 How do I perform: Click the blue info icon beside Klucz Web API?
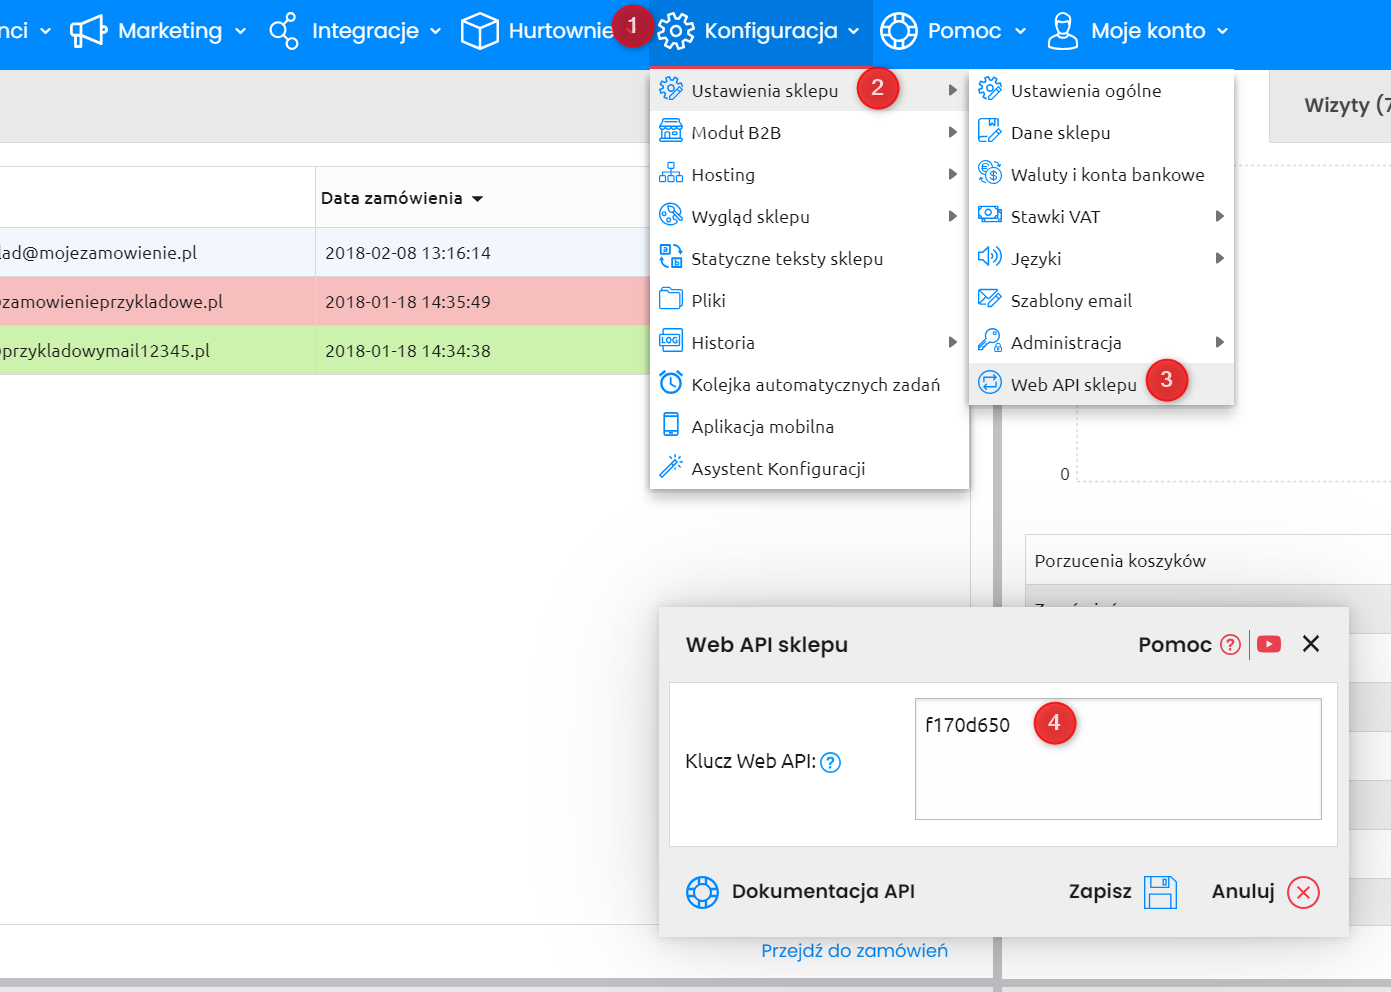(831, 762)
